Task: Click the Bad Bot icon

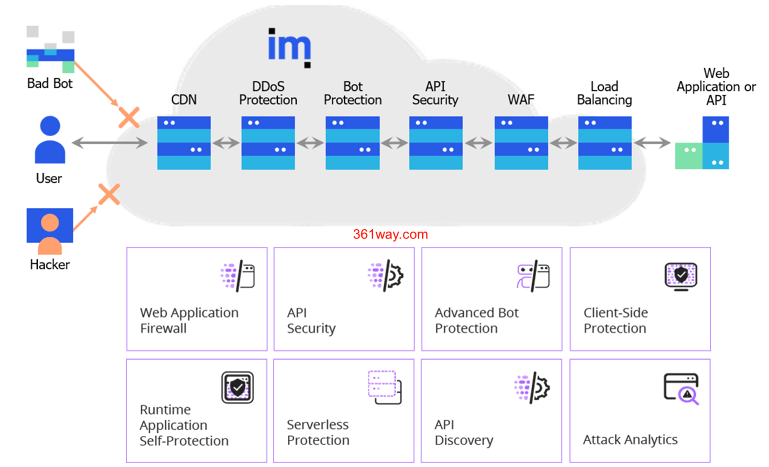Action: pos(50,48)
